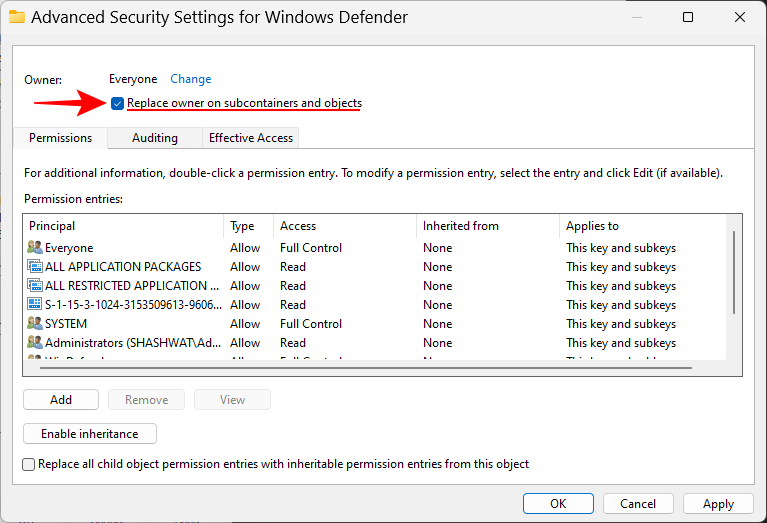The image size is (767, 523).
Task: Click the permission list vertical scrollbar
Action: (735, 270)
